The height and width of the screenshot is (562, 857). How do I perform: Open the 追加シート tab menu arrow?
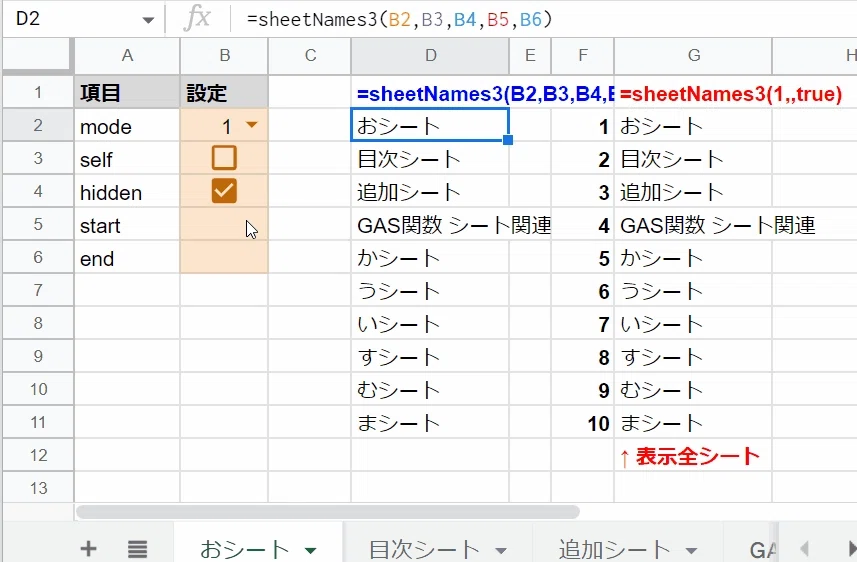tap(691, 551)
